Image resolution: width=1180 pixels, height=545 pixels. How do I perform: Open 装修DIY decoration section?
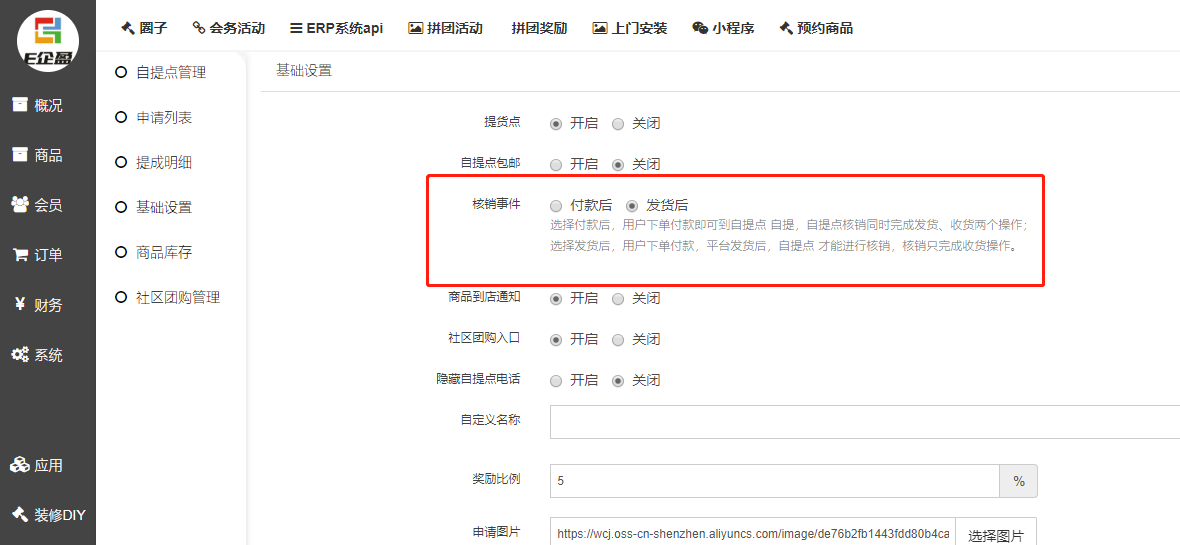click(48, 515)
